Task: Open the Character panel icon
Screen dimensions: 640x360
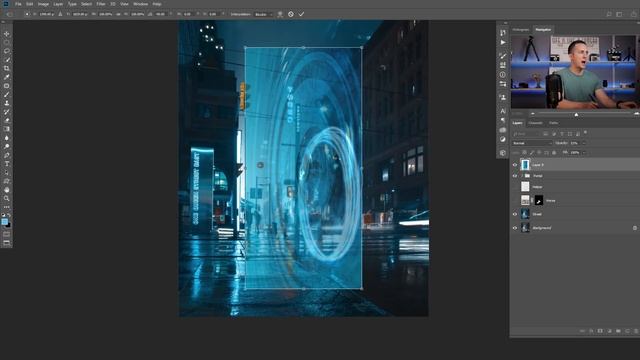Action: pos(503,111)
